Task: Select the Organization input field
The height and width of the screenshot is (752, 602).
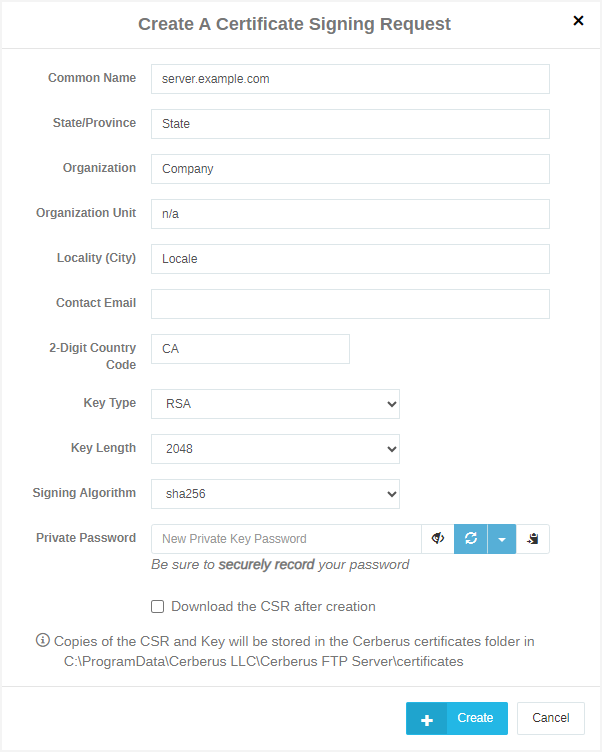Action: [350, 169]
